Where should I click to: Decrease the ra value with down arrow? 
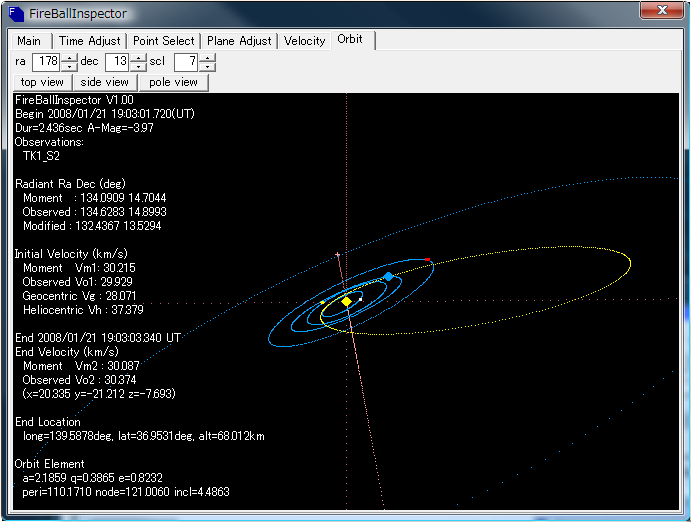pos(69,67)
